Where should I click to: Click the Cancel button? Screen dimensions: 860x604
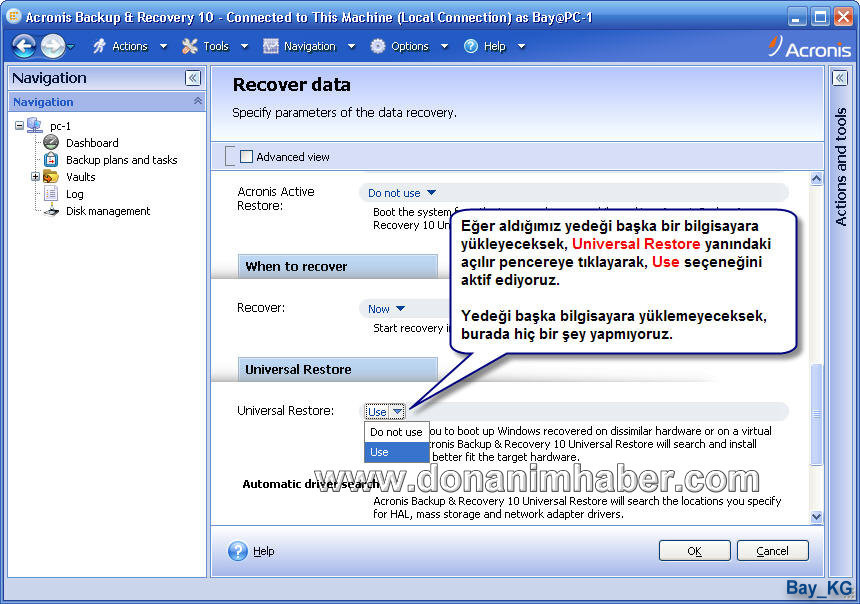tap(772, 551)
